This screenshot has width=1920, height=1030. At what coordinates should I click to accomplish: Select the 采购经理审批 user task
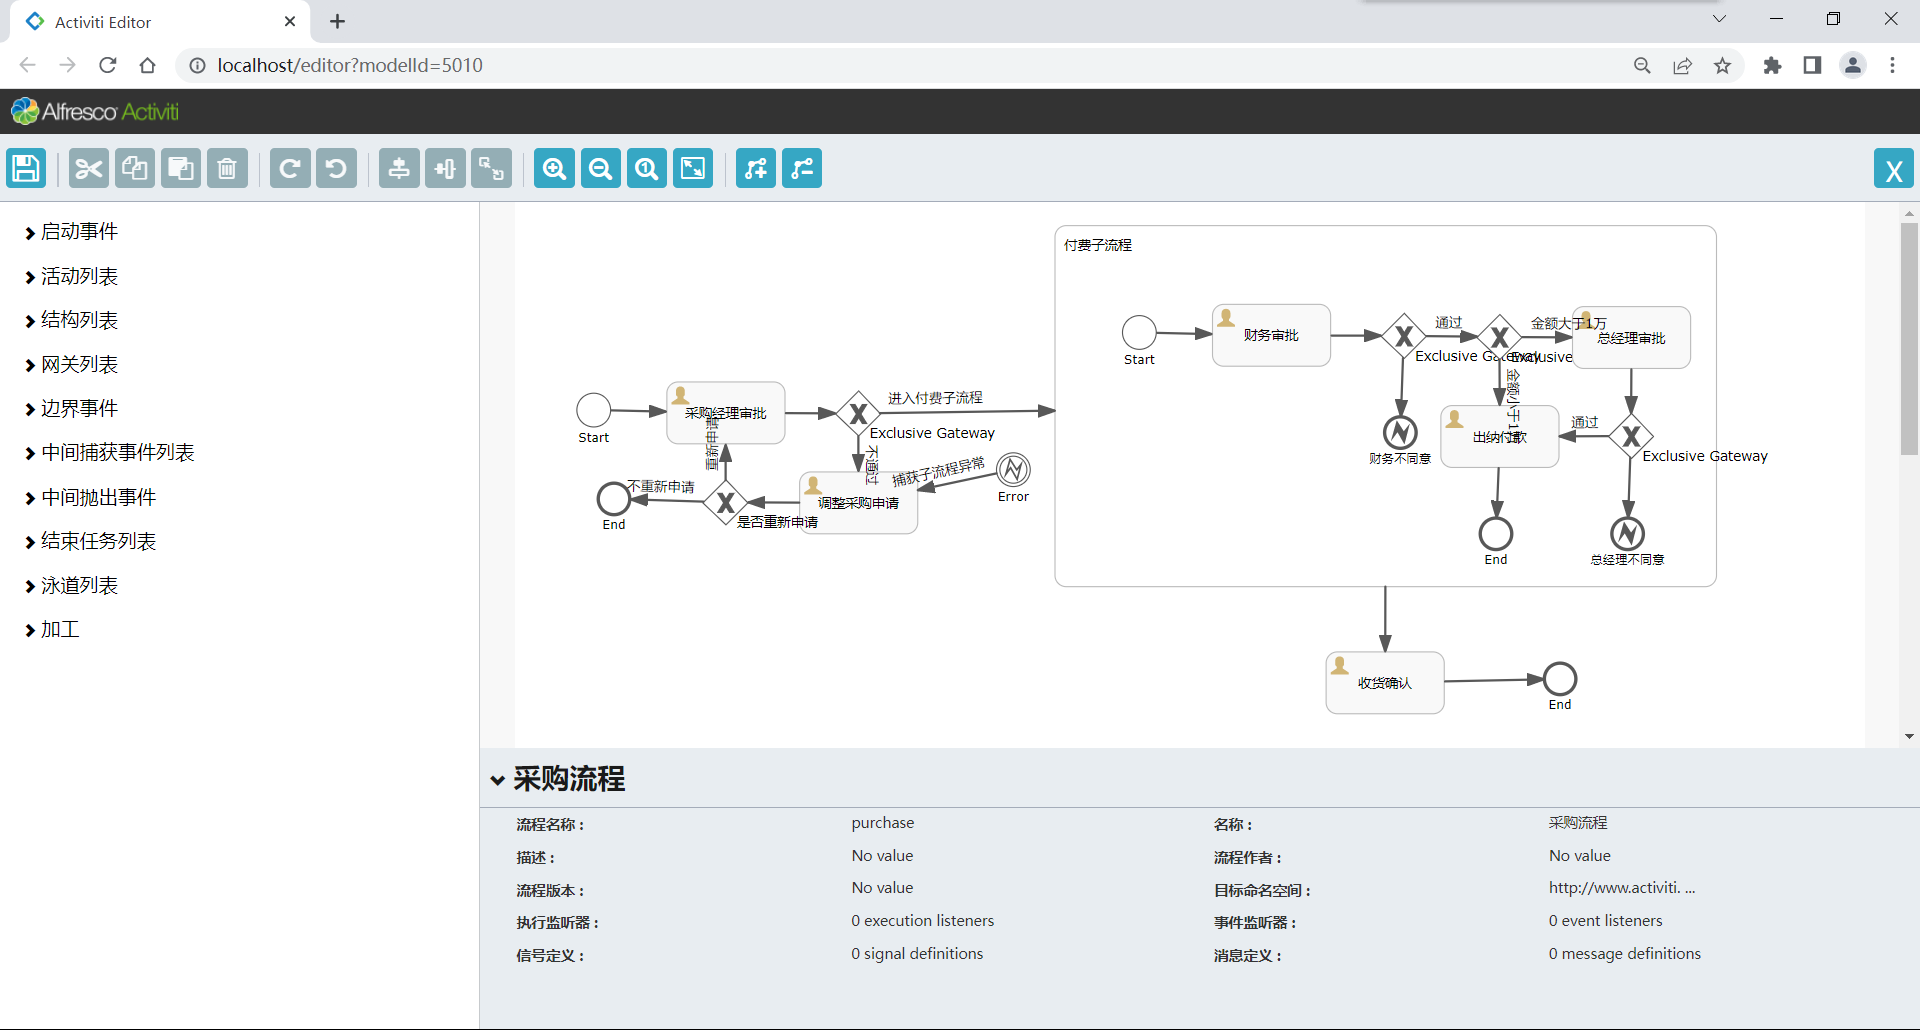point(726,412)
